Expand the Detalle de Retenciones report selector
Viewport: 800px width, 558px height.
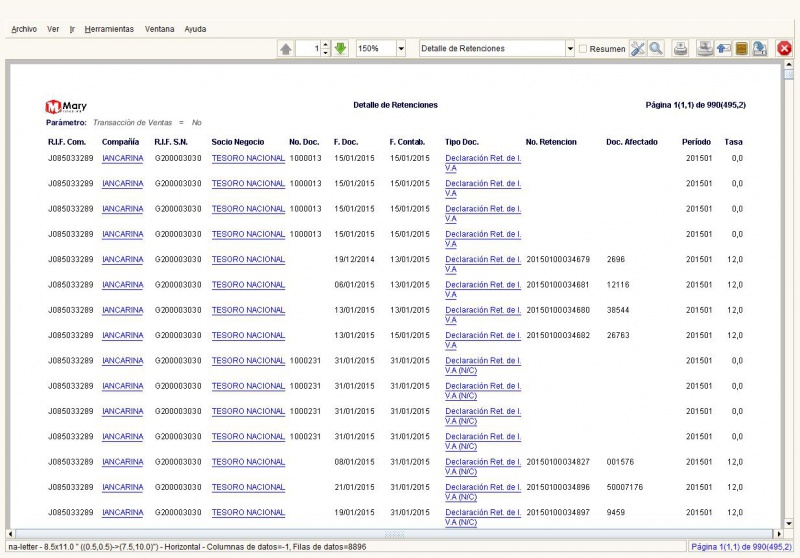[570, 48]
